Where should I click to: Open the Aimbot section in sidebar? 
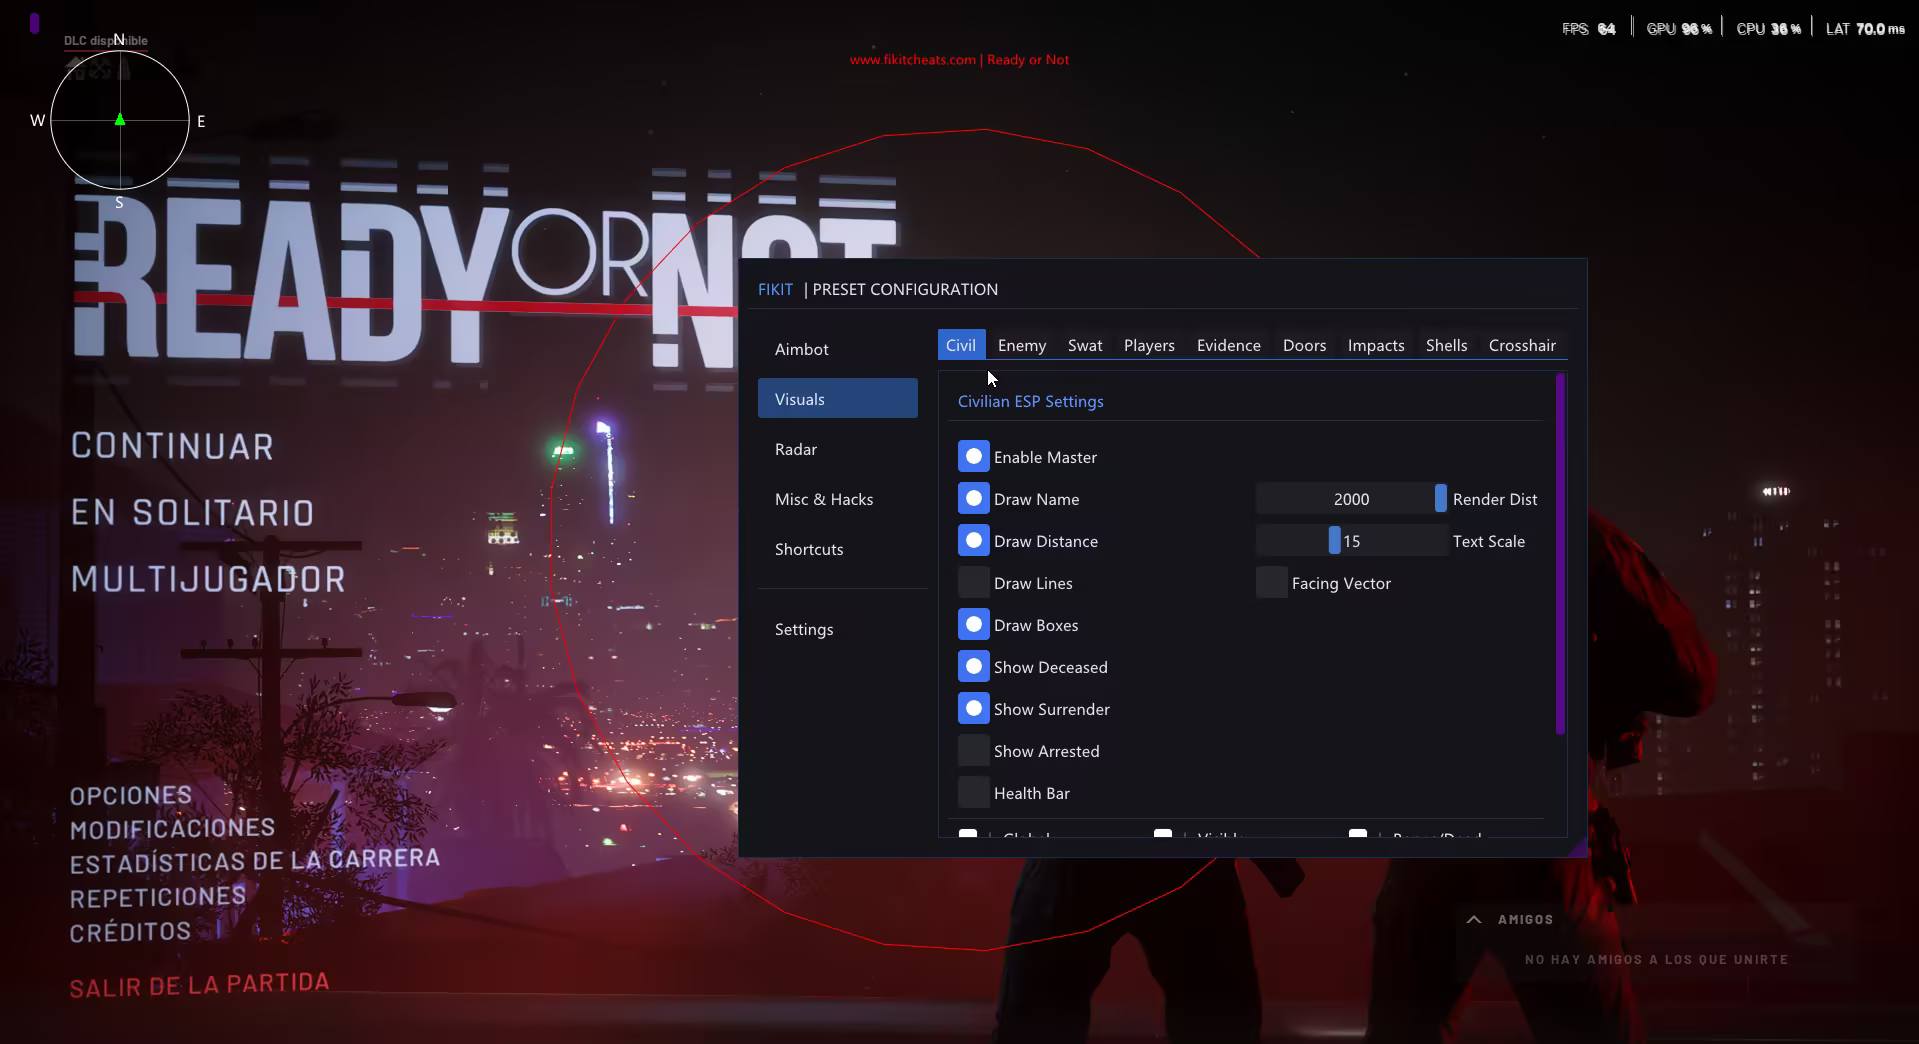[802, 349]
